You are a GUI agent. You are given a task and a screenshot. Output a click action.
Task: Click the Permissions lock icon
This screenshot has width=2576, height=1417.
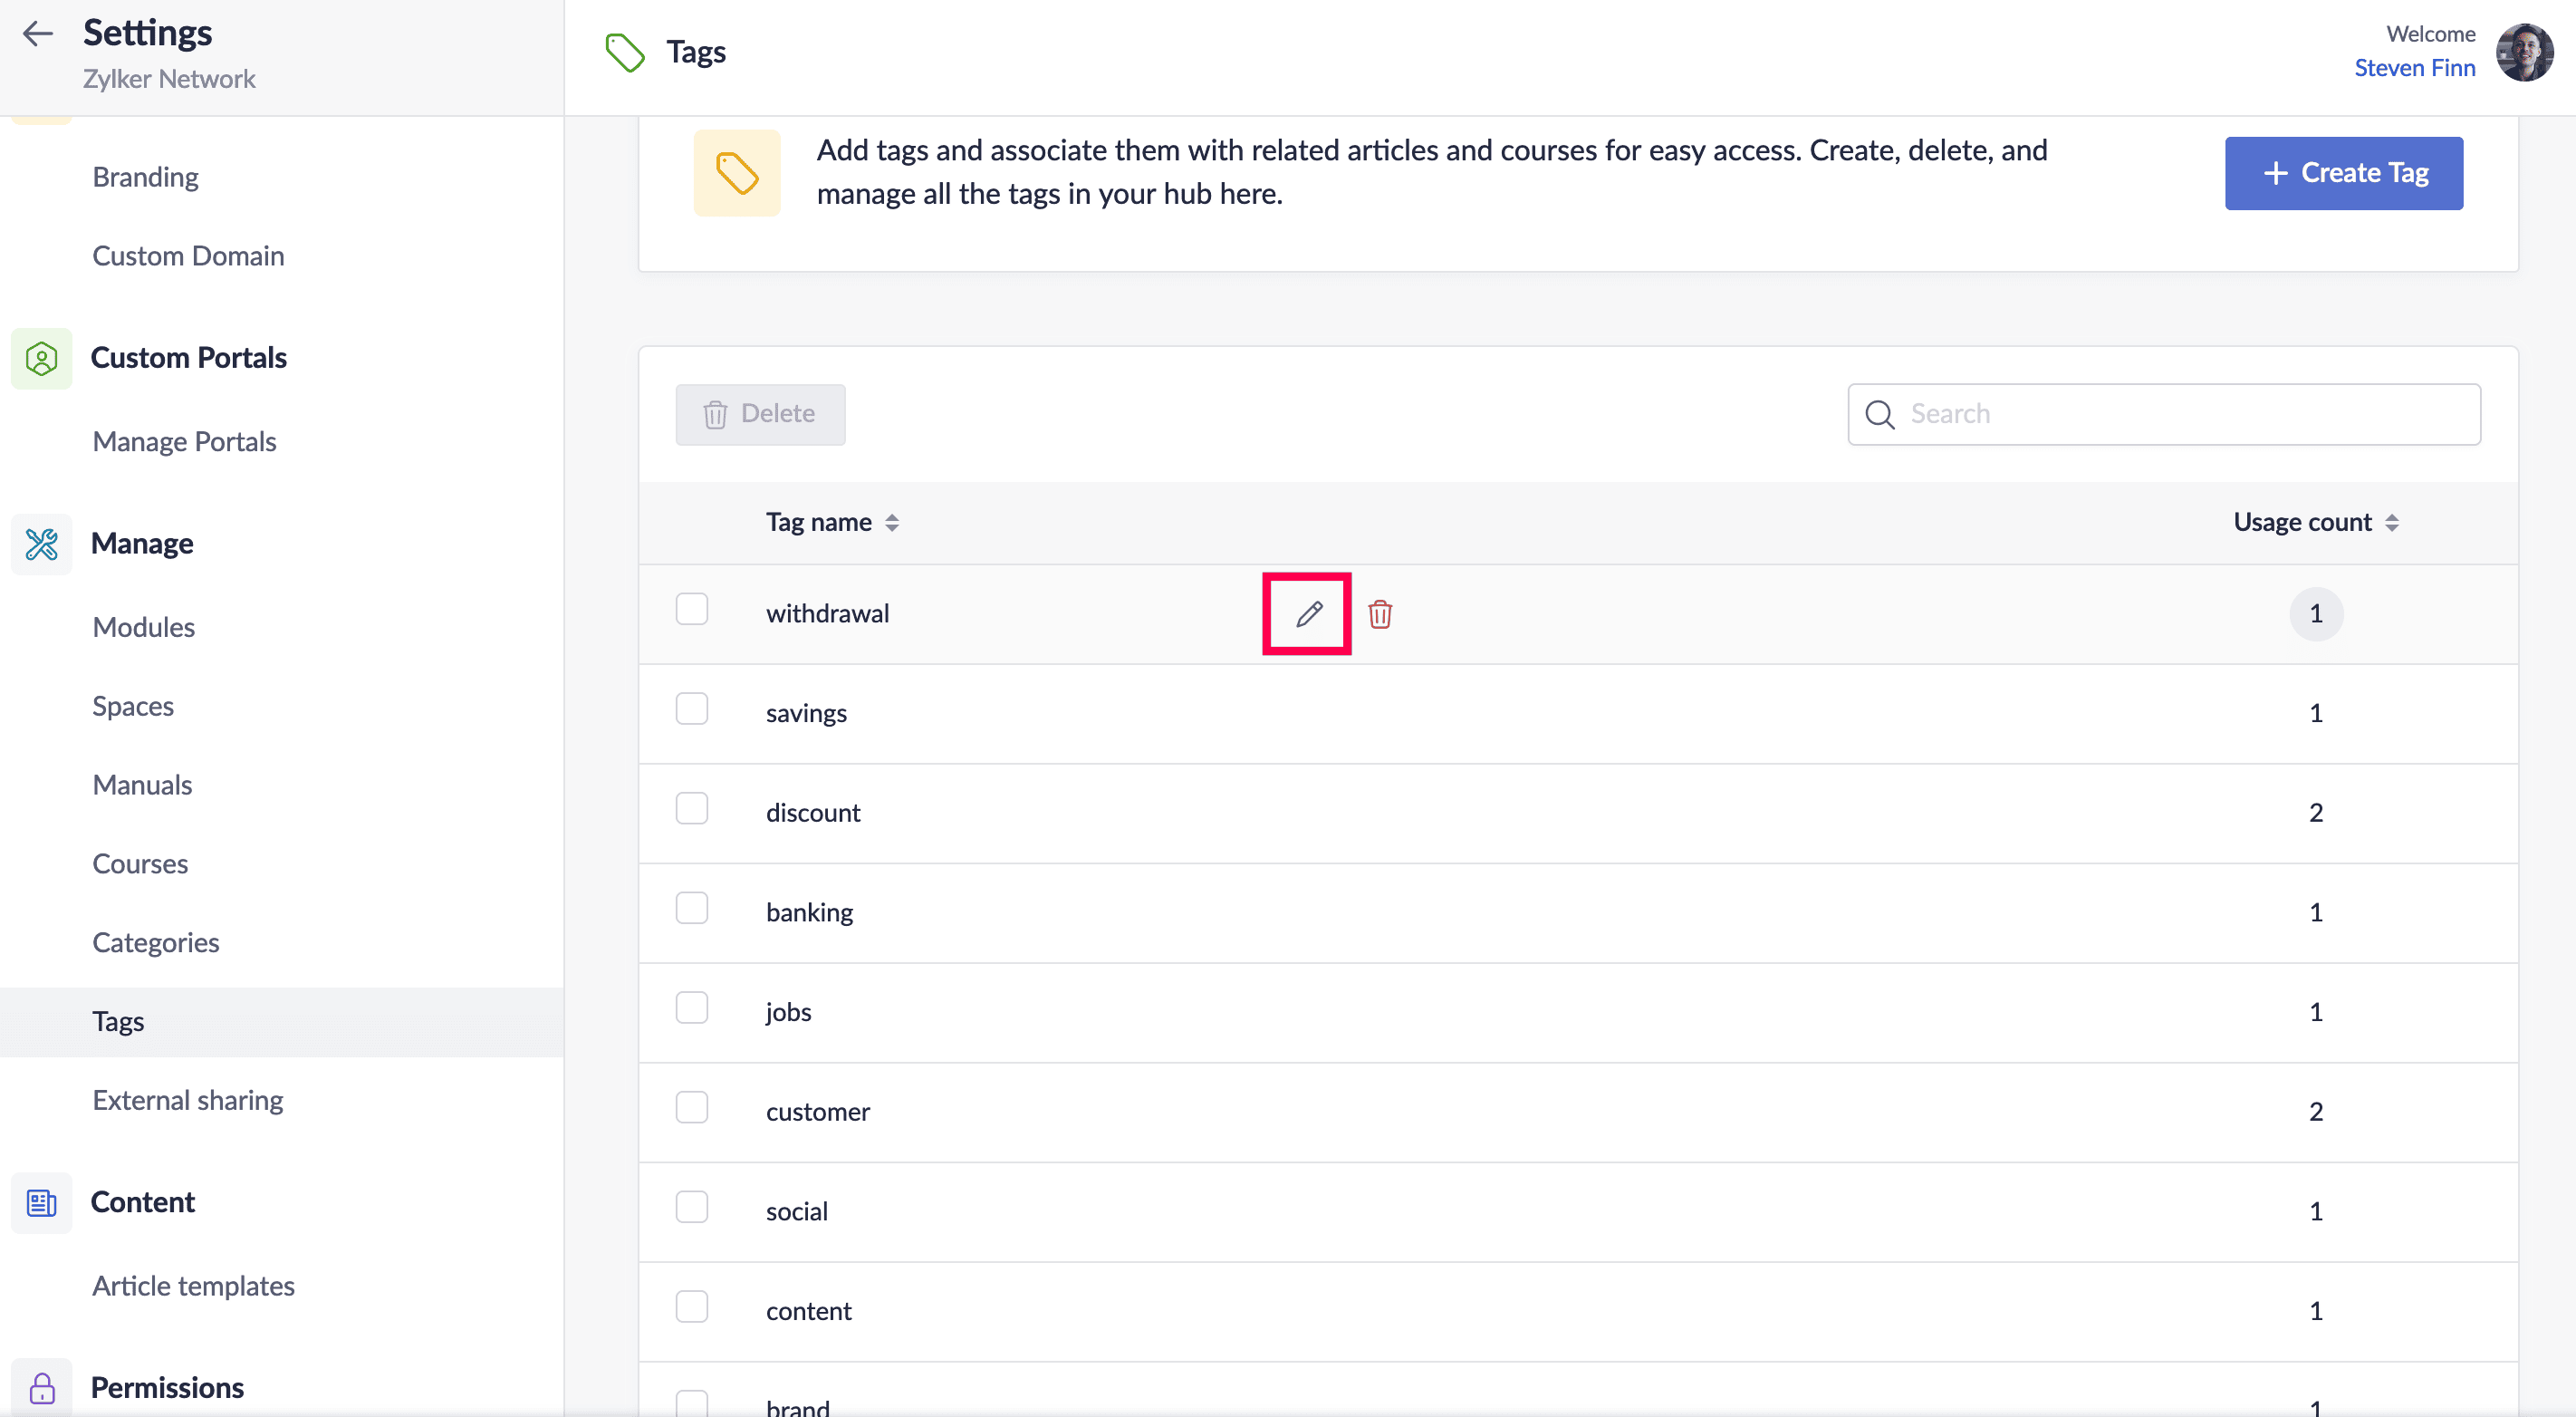tap(41, 1388)
